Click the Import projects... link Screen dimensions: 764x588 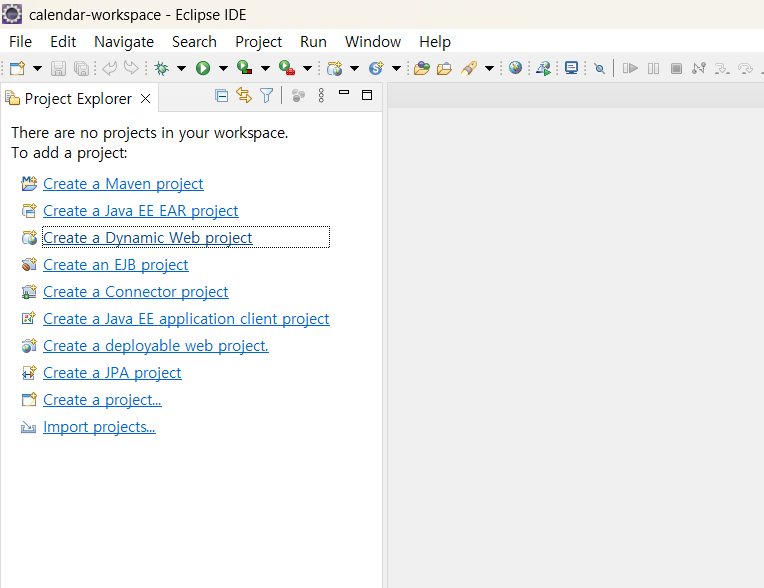pyautogui.click(x=99, y=427)
